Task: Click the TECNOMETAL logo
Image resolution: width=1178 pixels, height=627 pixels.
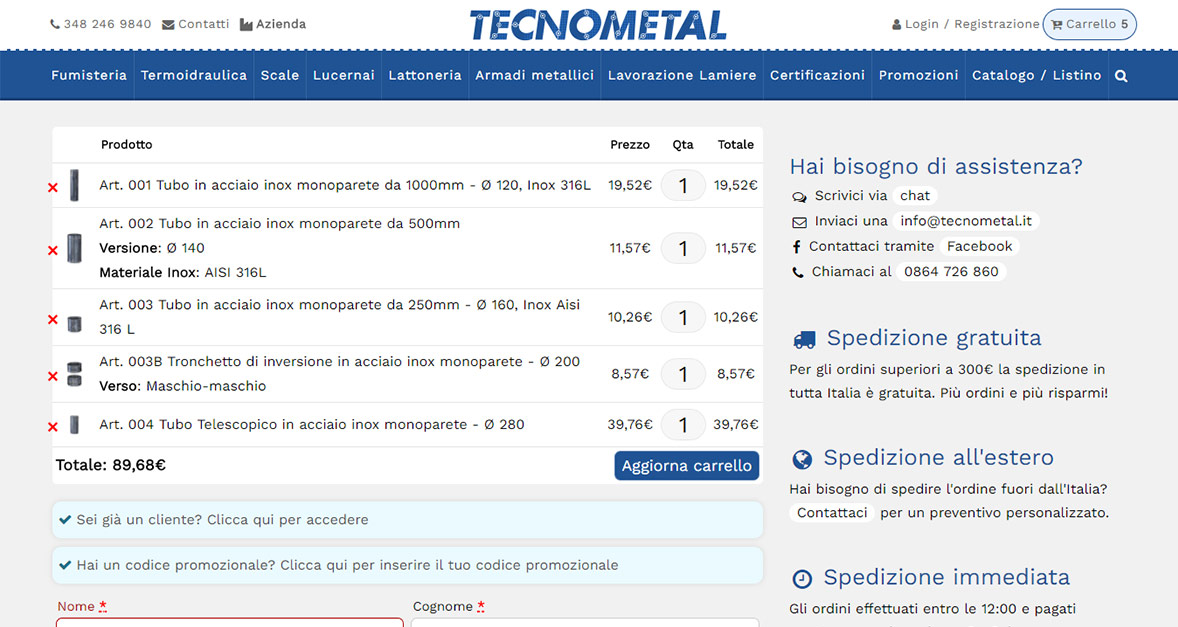Action: 598,26
